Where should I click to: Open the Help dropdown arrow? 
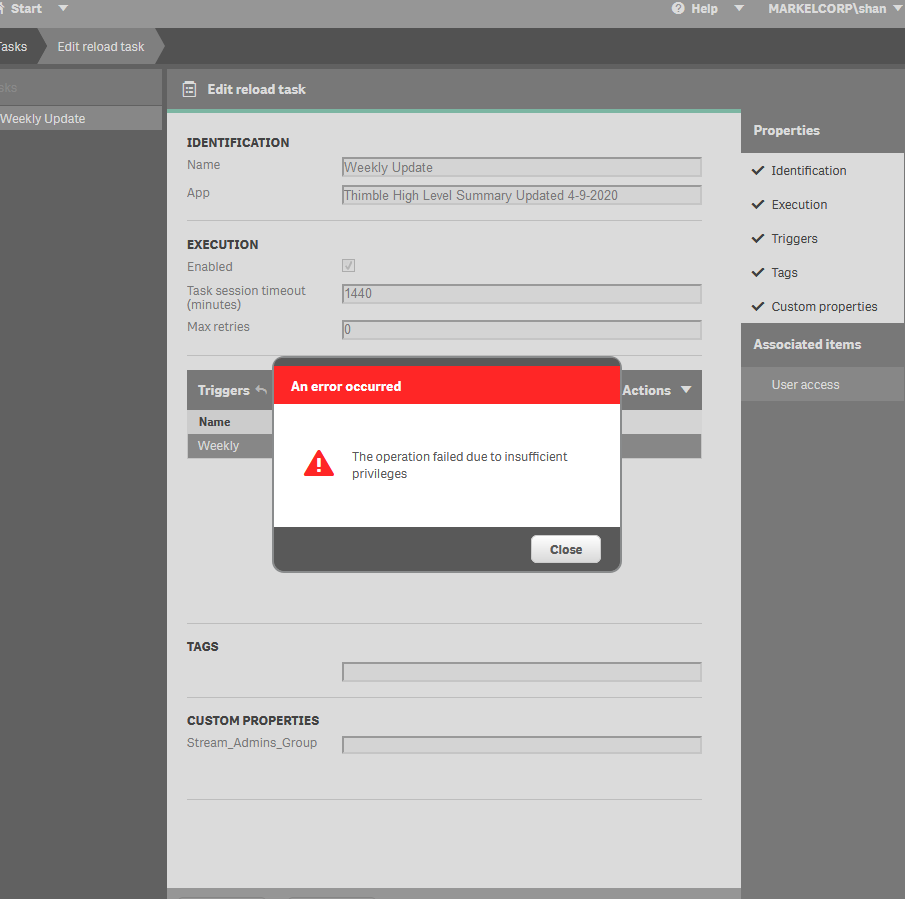(x=739, y=8)
